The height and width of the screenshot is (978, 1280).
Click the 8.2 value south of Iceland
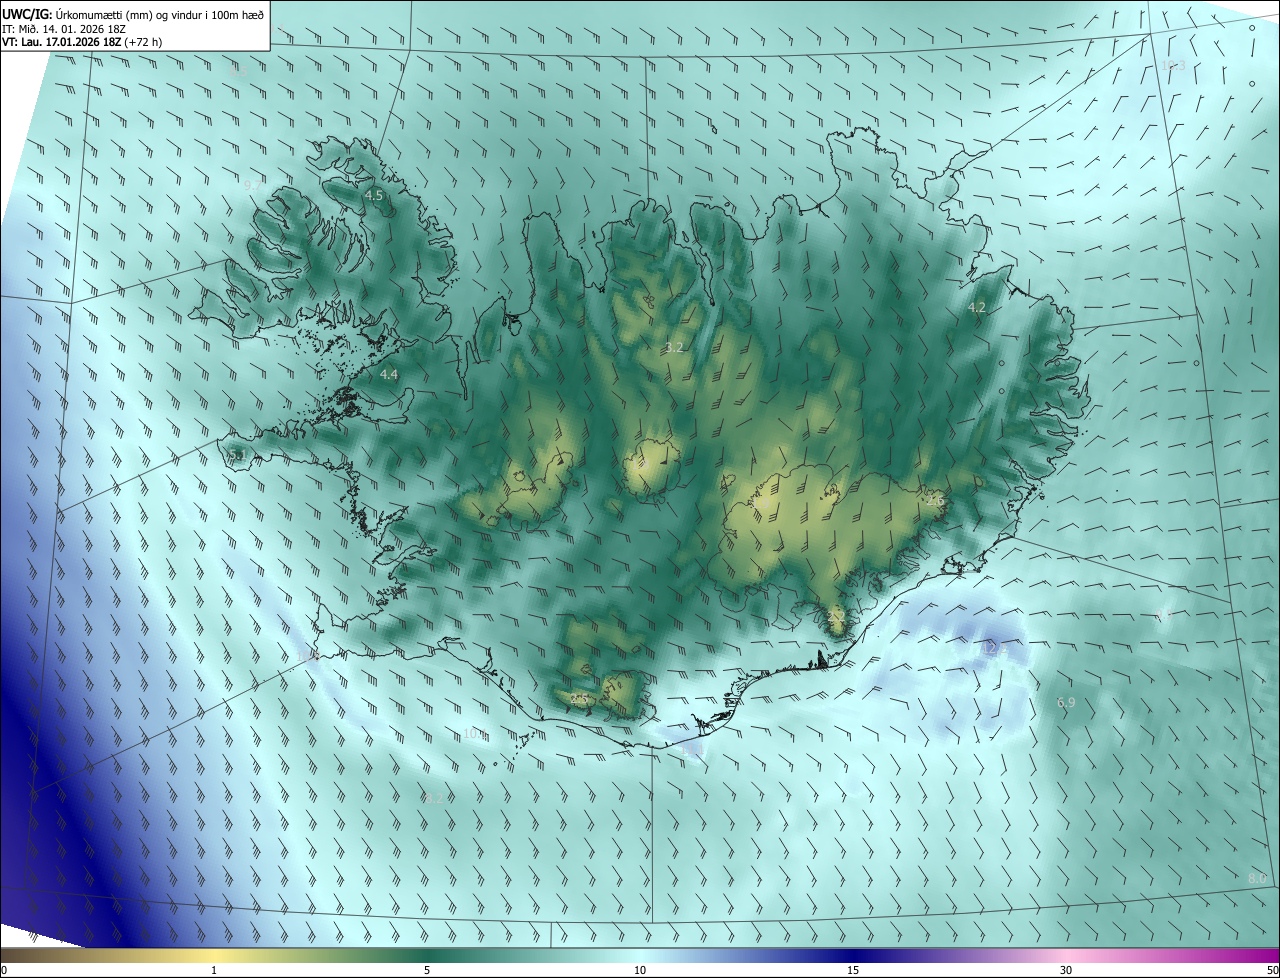[432, 798]
